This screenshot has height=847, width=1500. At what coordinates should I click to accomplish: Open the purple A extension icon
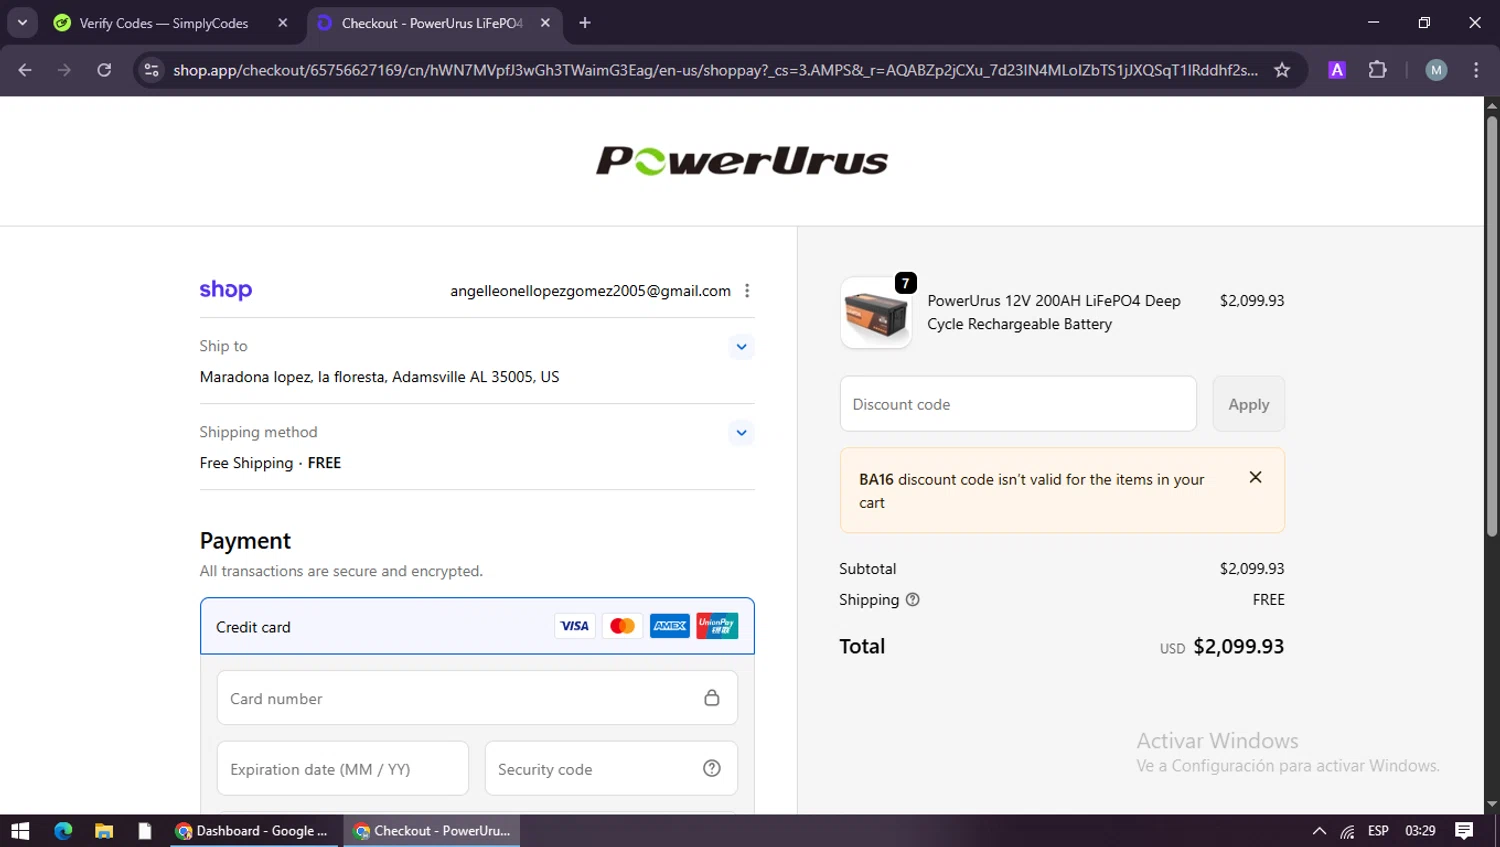click(1337, 70)
